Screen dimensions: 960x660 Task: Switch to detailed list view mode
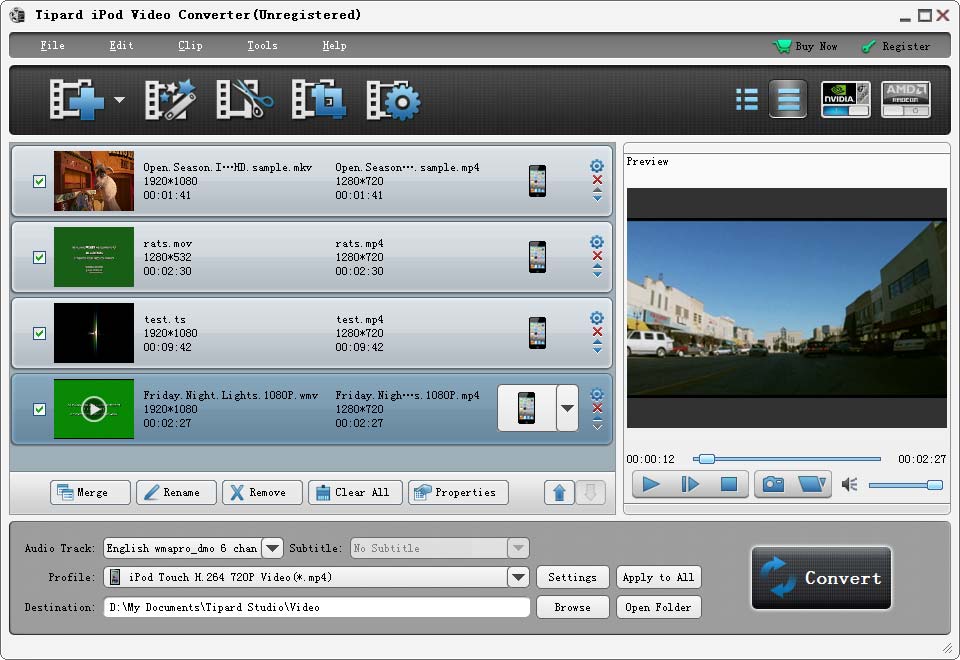pyautogui.click(x=788, y=99)
